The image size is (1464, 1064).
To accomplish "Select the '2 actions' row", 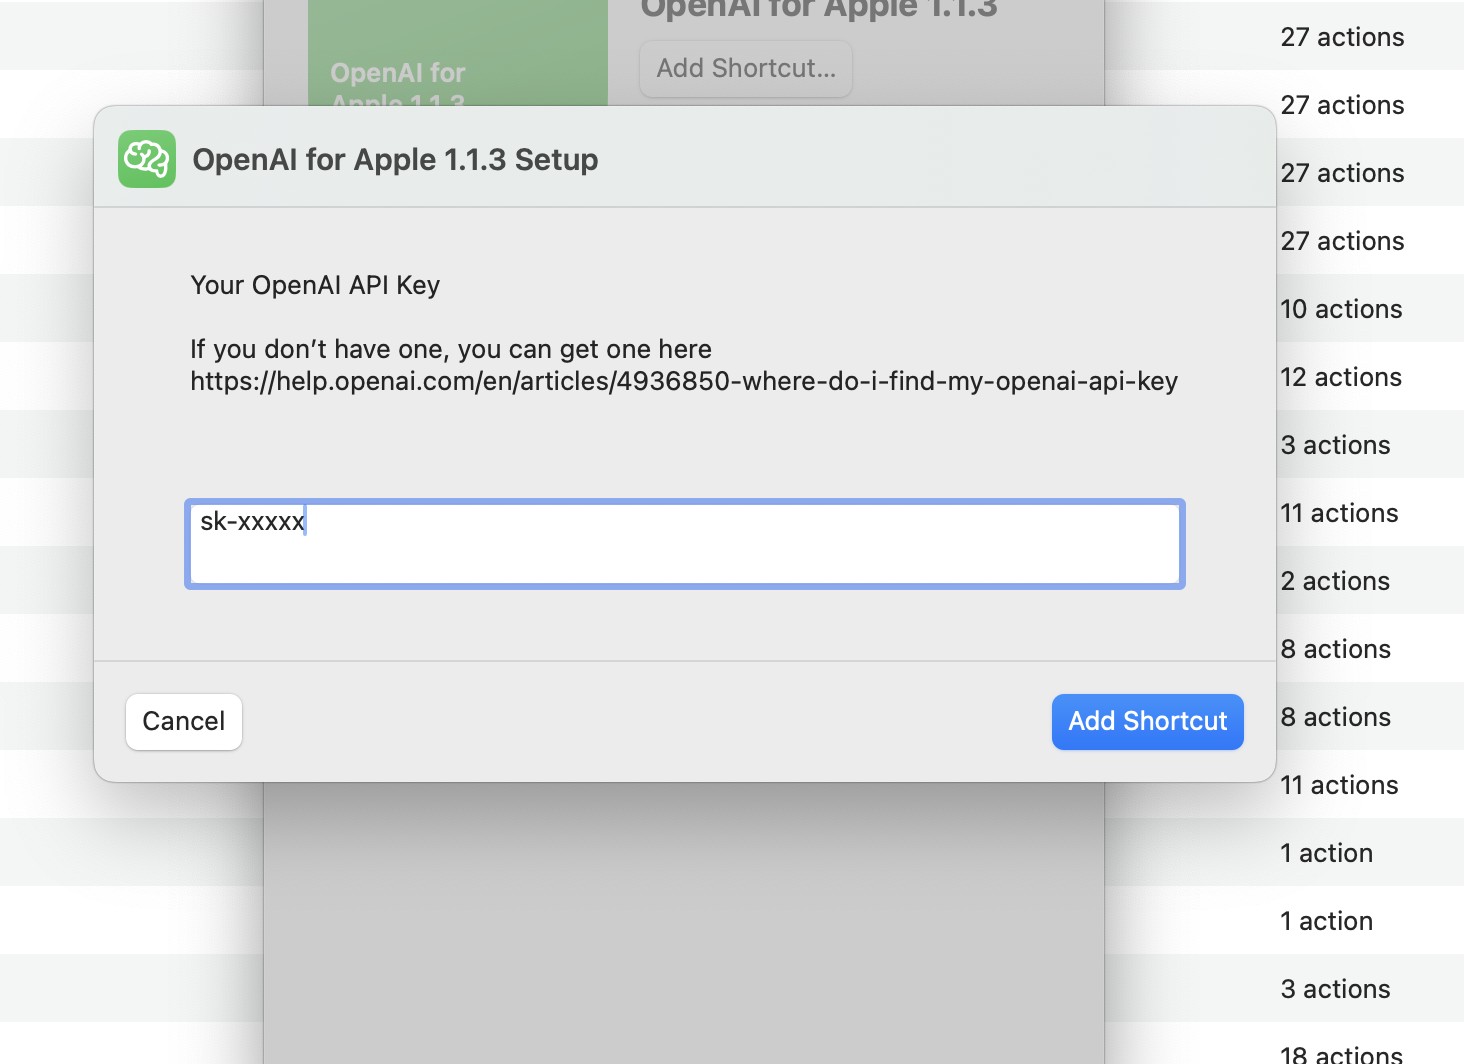I will coord(1335,581).
